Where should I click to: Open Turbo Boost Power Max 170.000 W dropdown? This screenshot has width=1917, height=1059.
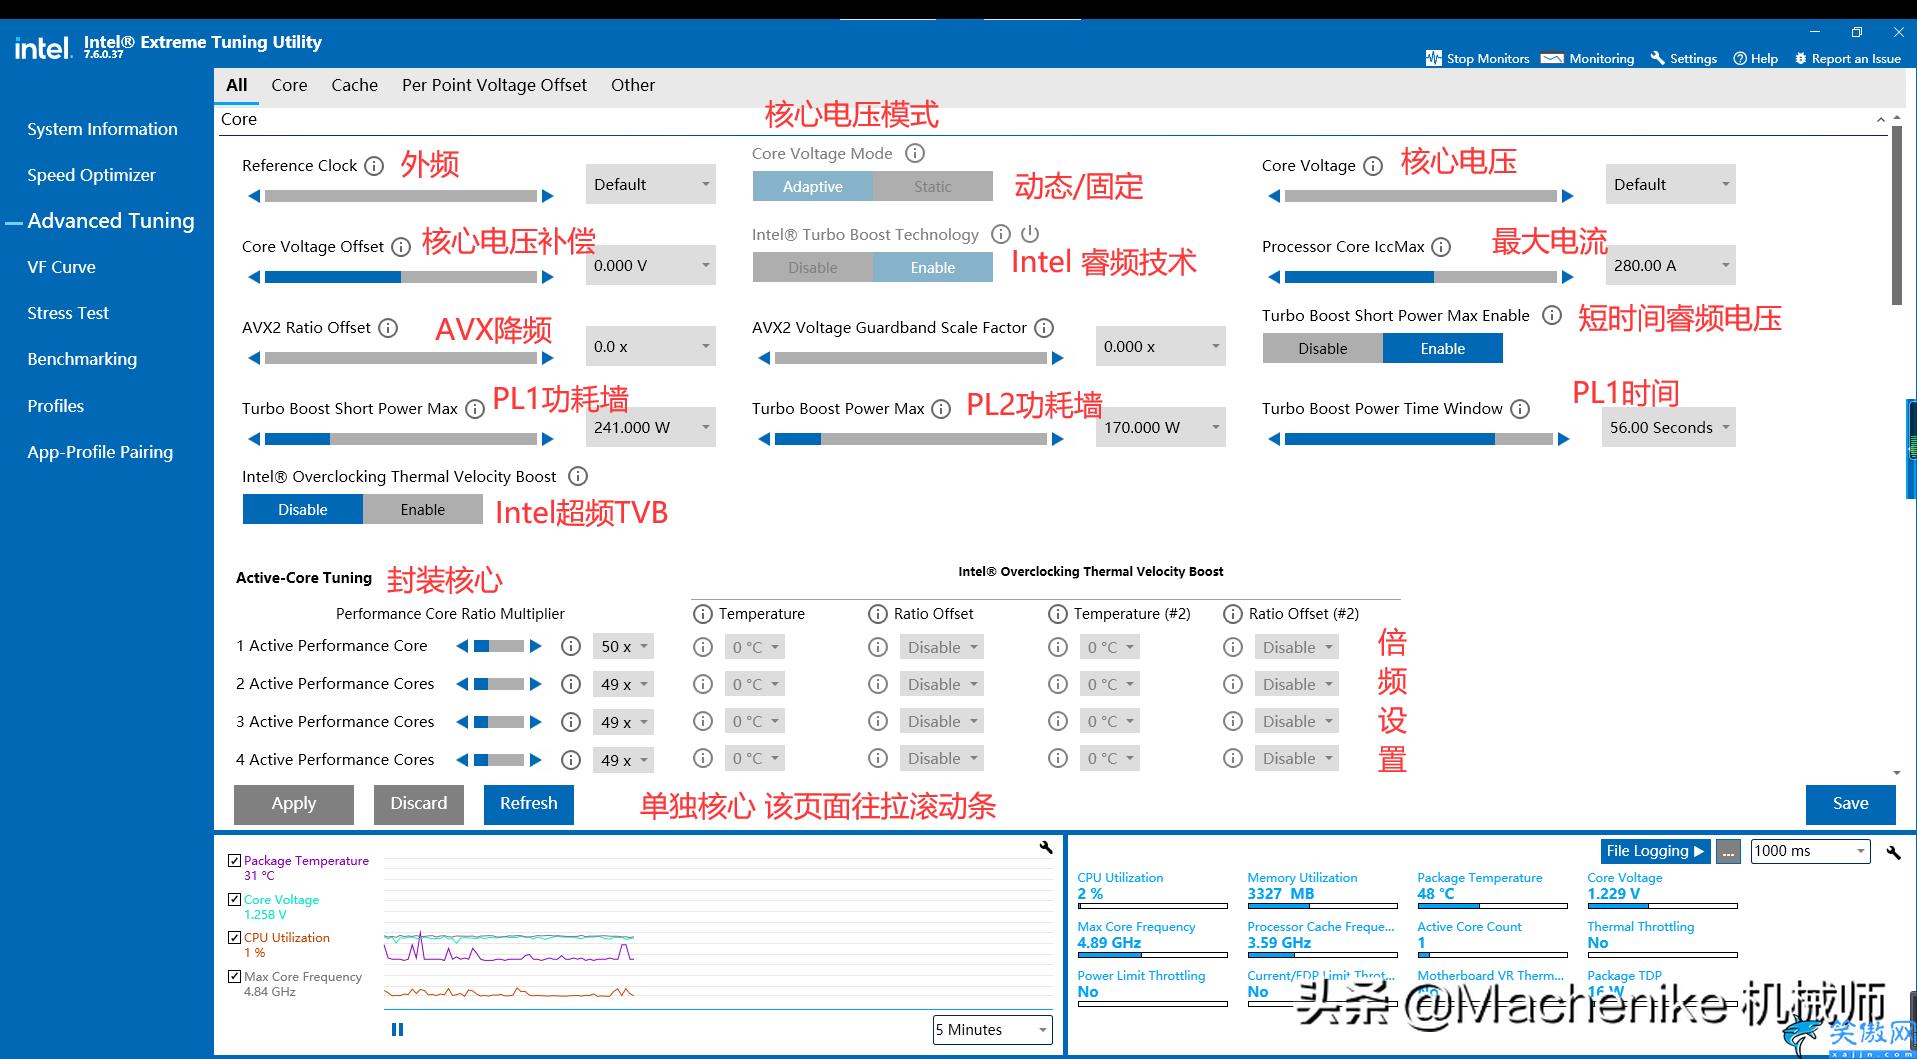pos(1161,427)
